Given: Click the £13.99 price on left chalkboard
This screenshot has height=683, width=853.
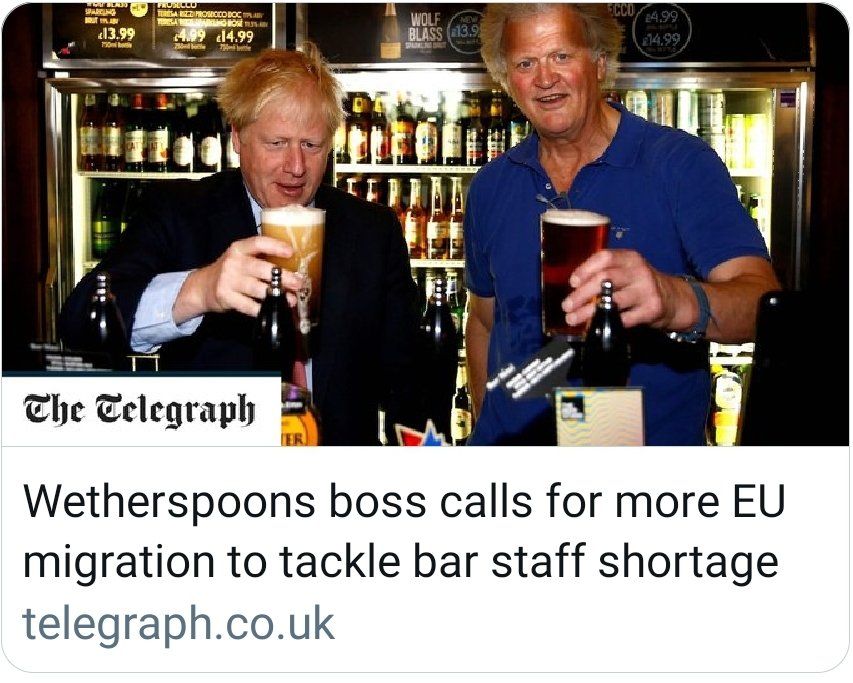Looking at the screenshot, I should (116, 34).
